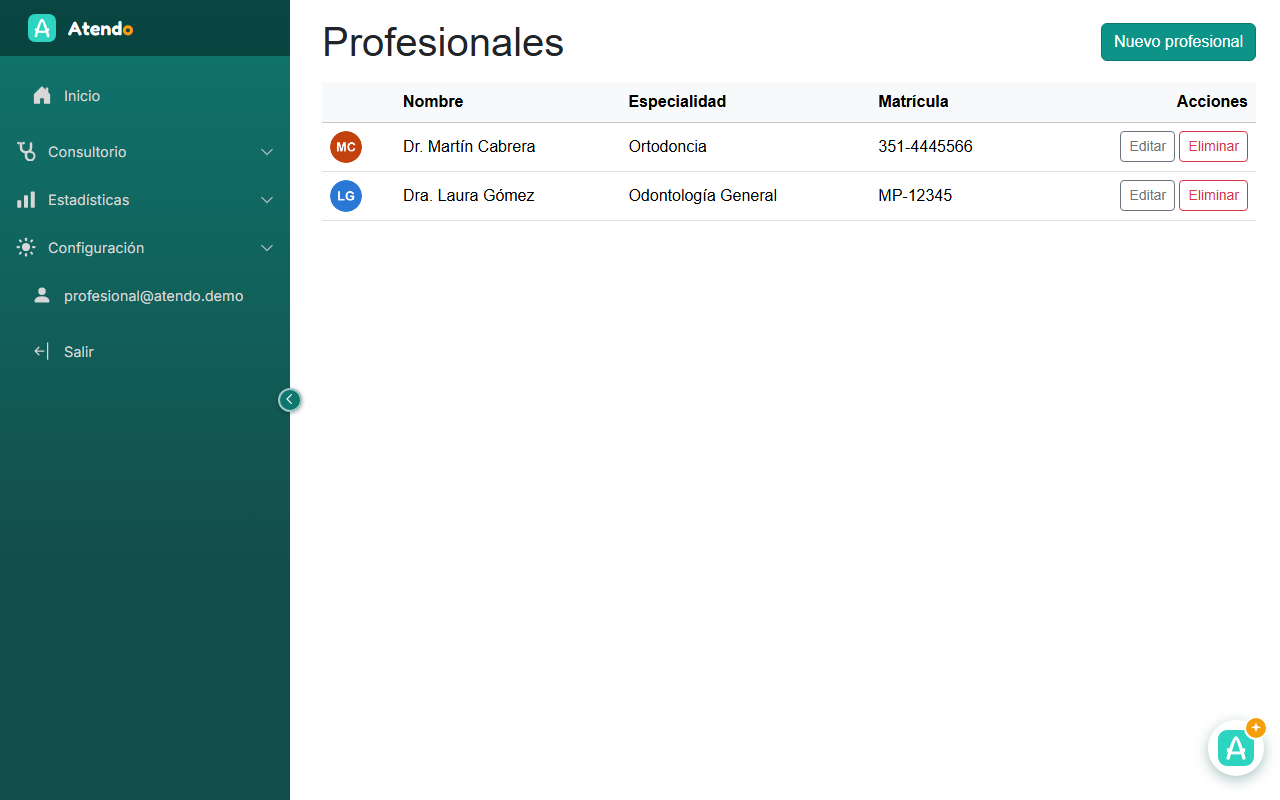Open the Estadísticas sidebar menu
This screenshot has width=1280, height=800.
(x=145, y=200)
